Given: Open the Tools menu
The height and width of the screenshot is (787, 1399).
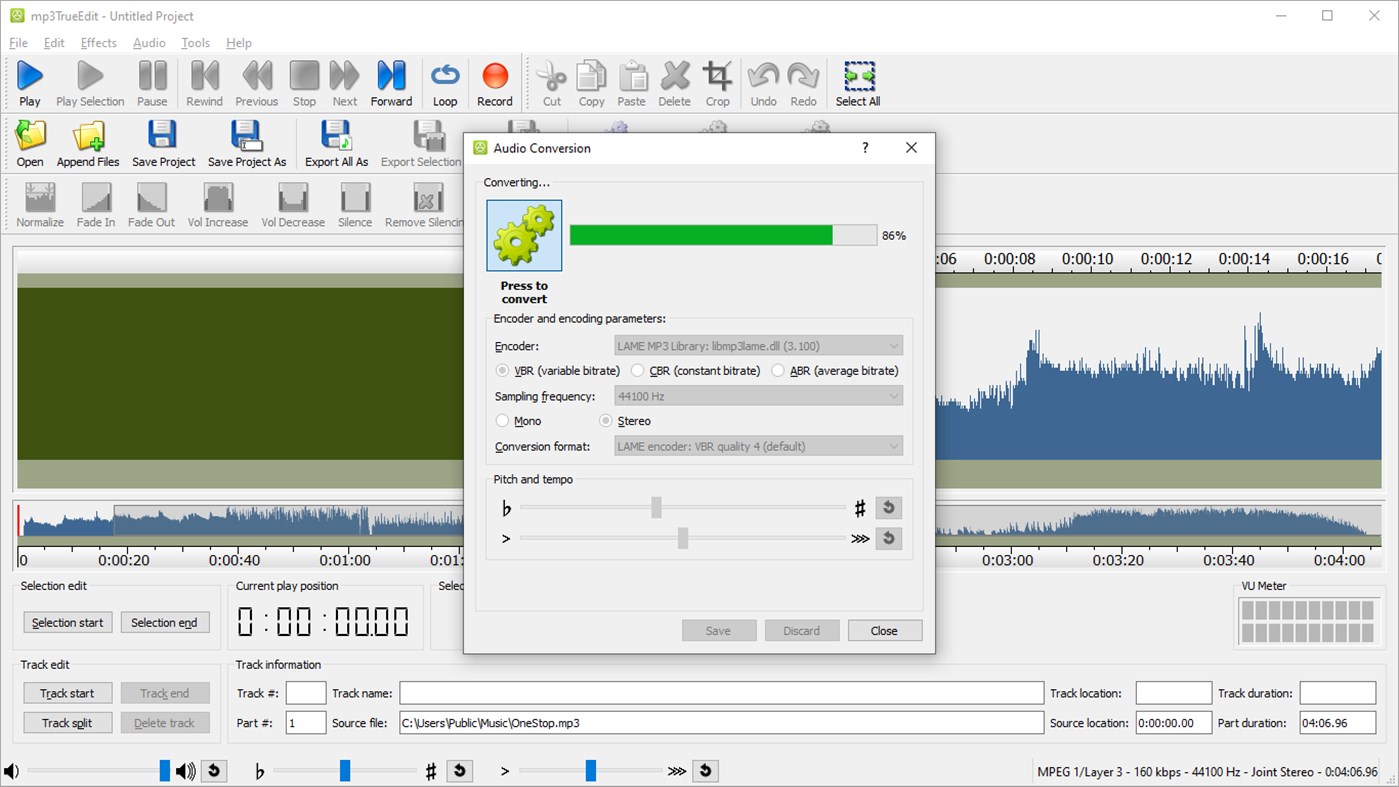Looking at the screenshot, I should tap(195, 43).
